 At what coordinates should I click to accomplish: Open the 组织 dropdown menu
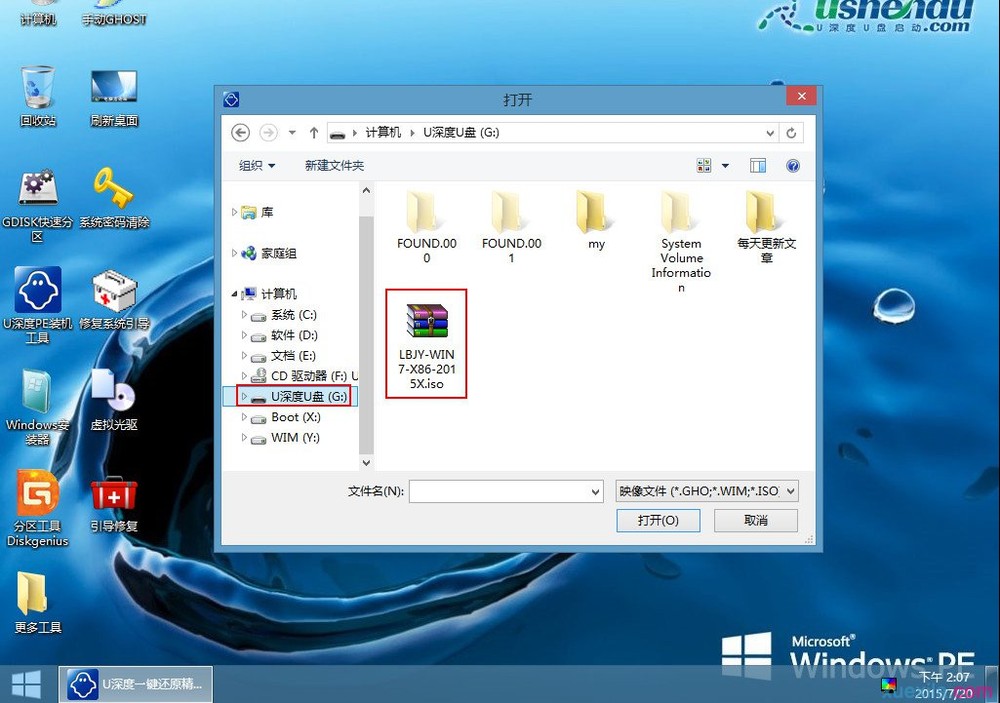(x=256, y=165)
